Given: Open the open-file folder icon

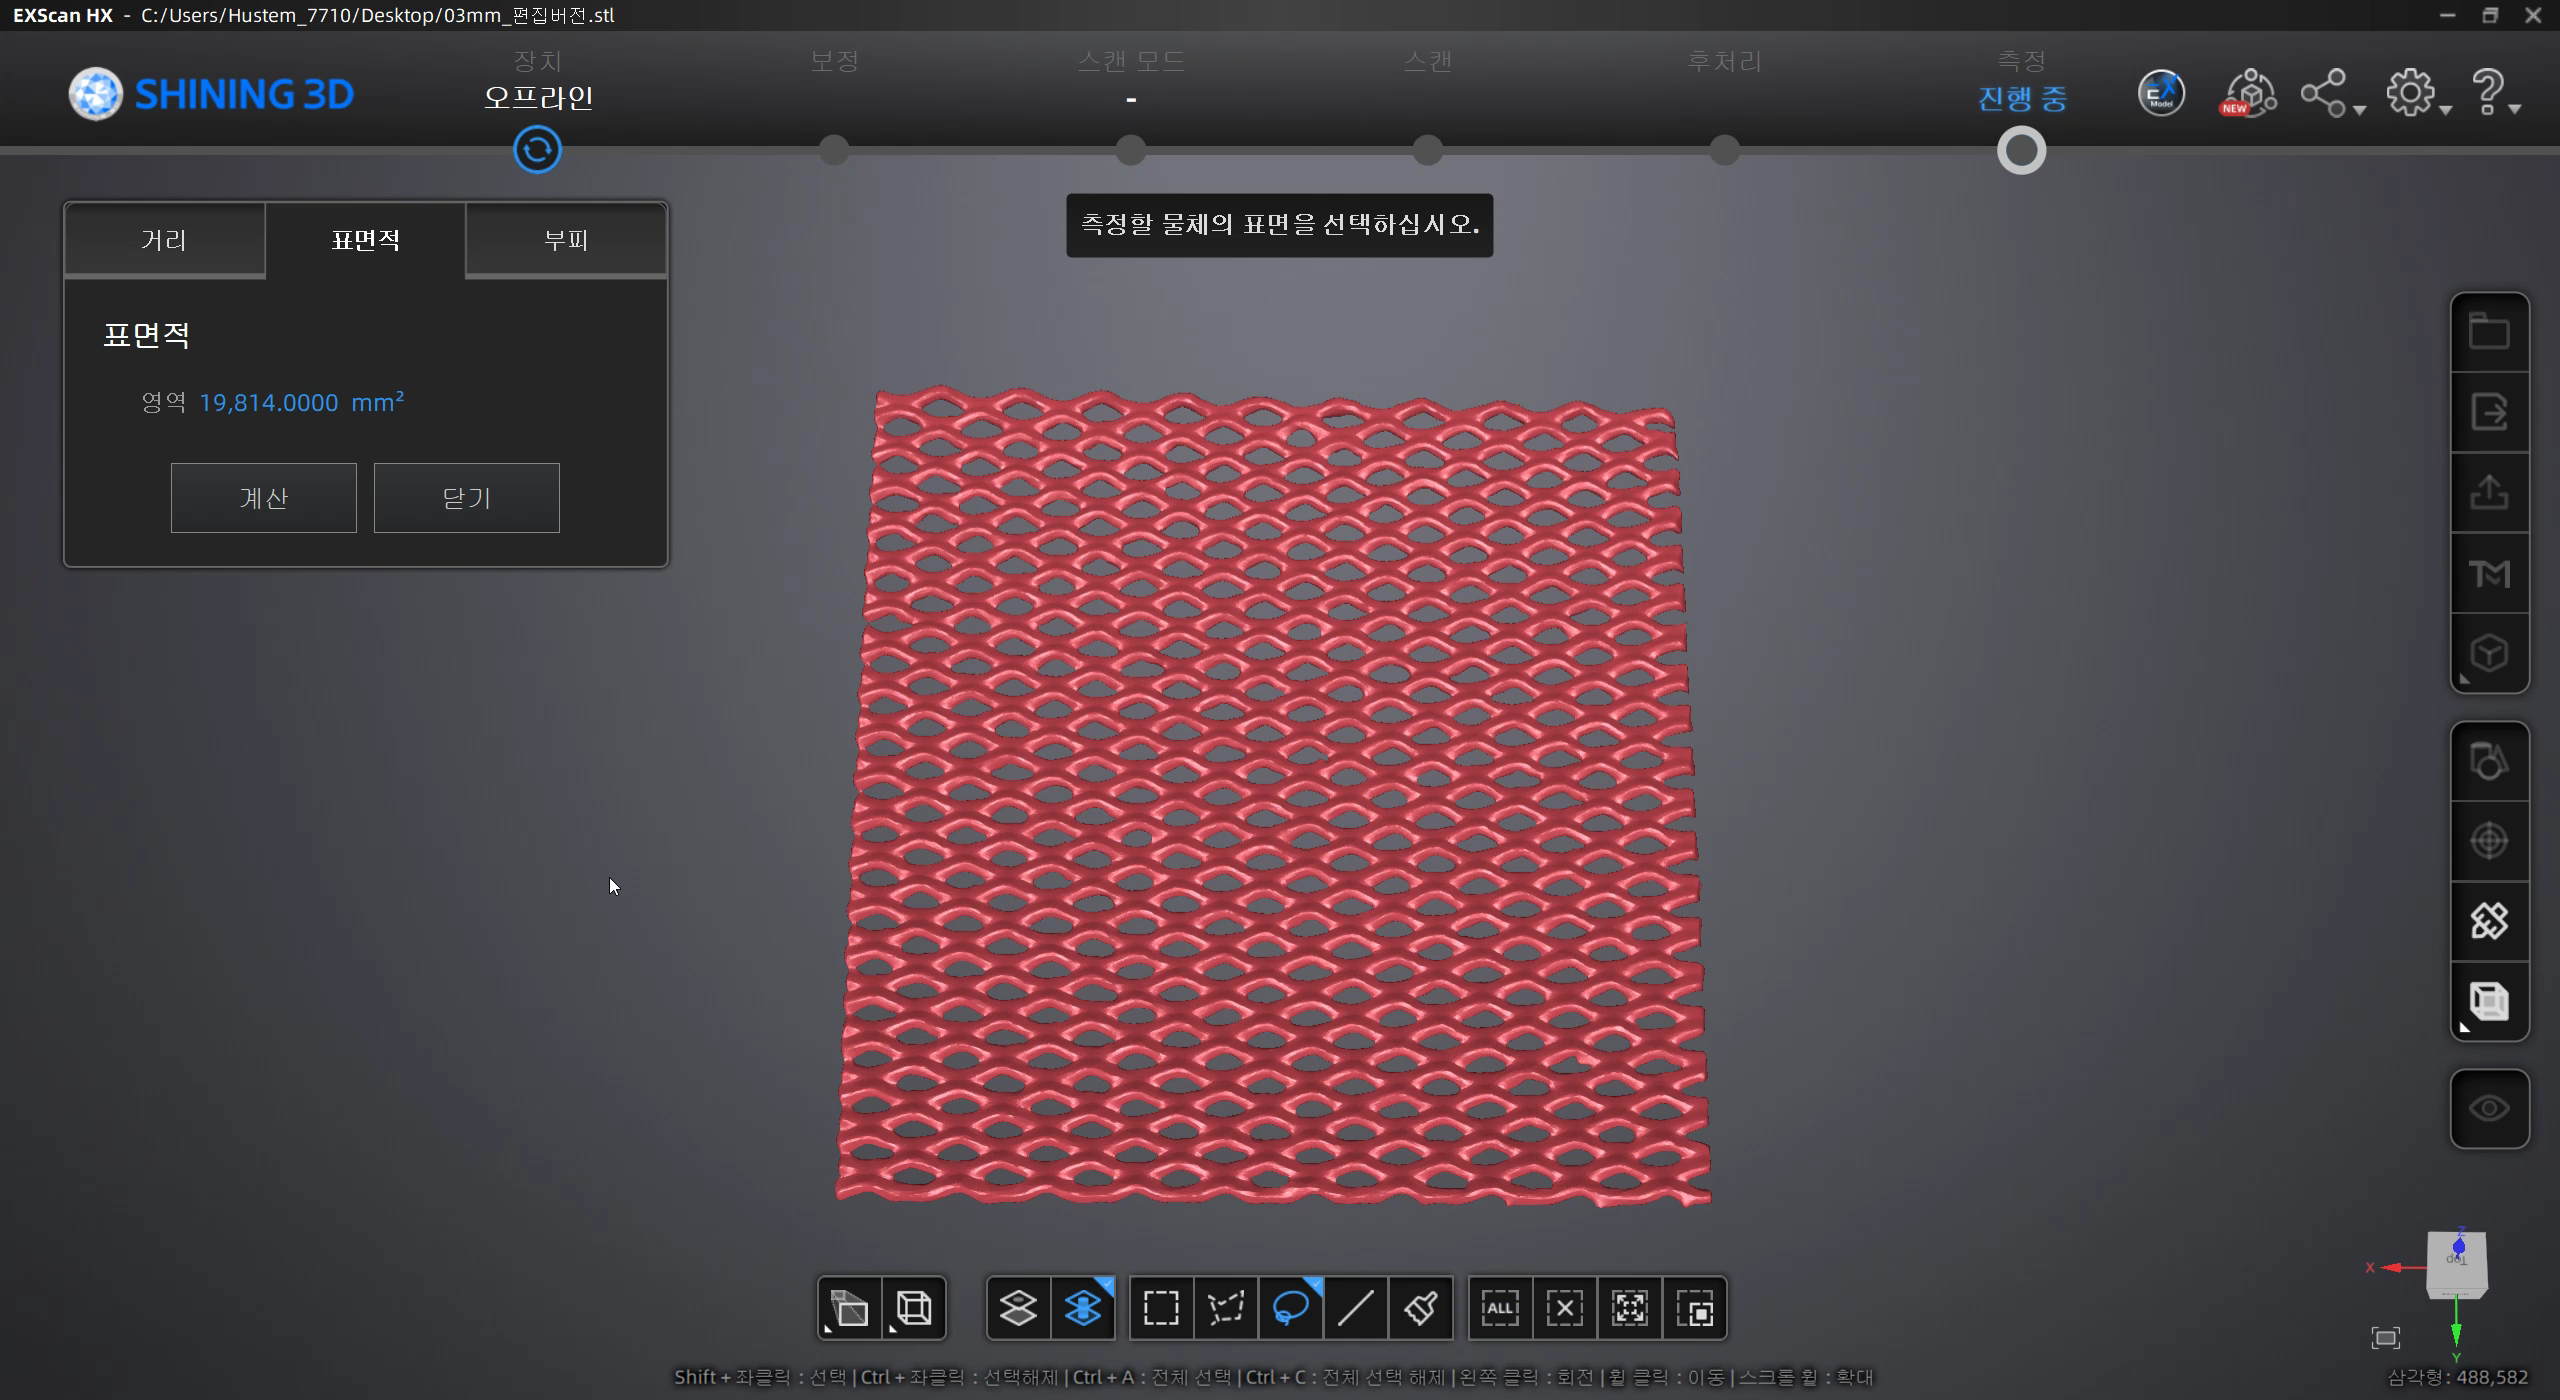Looking at the screenshot, I should [2489, 332].
